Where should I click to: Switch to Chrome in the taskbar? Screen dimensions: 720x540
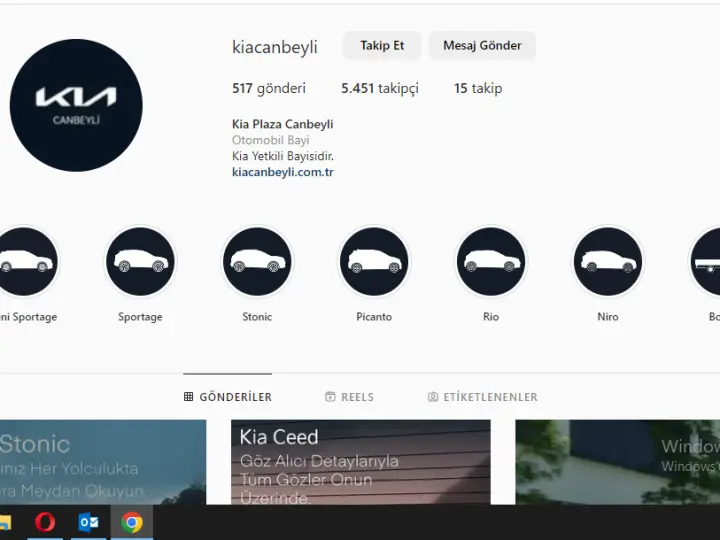click(x=131, y=522)
